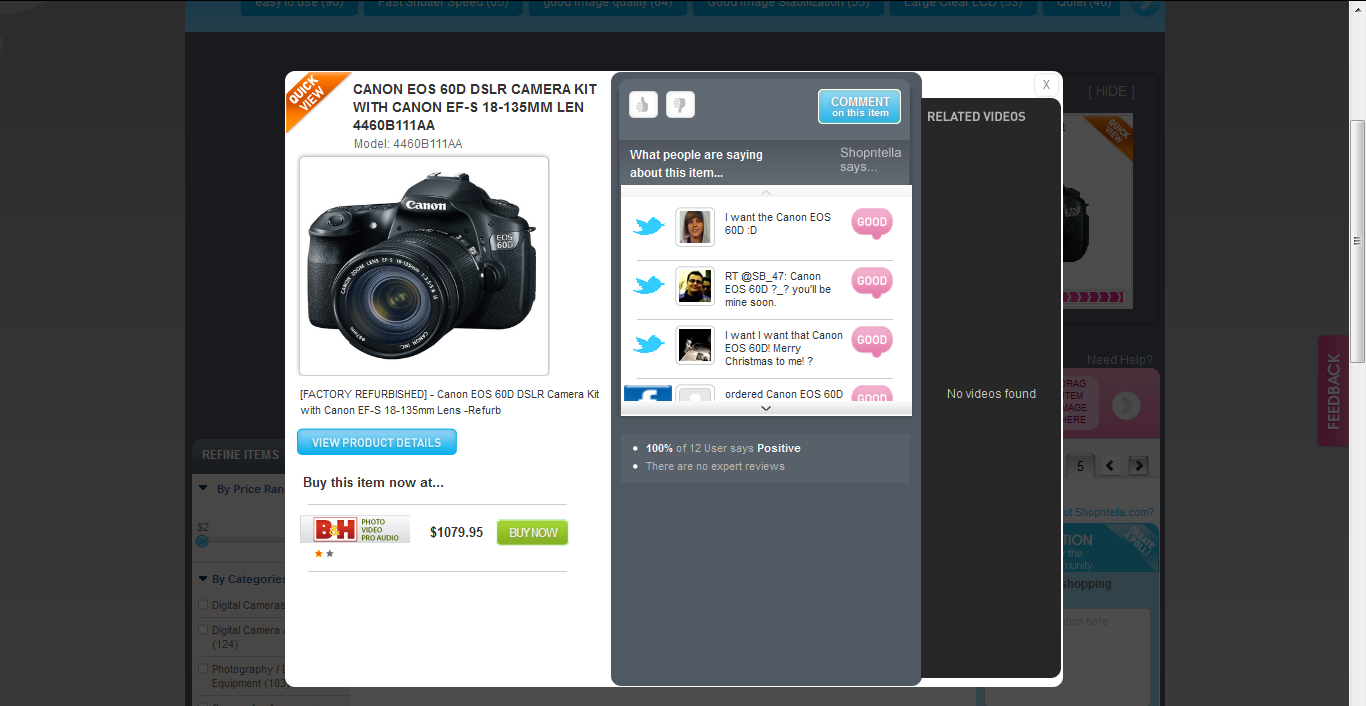Click the price range slider handle

(202, 541)
